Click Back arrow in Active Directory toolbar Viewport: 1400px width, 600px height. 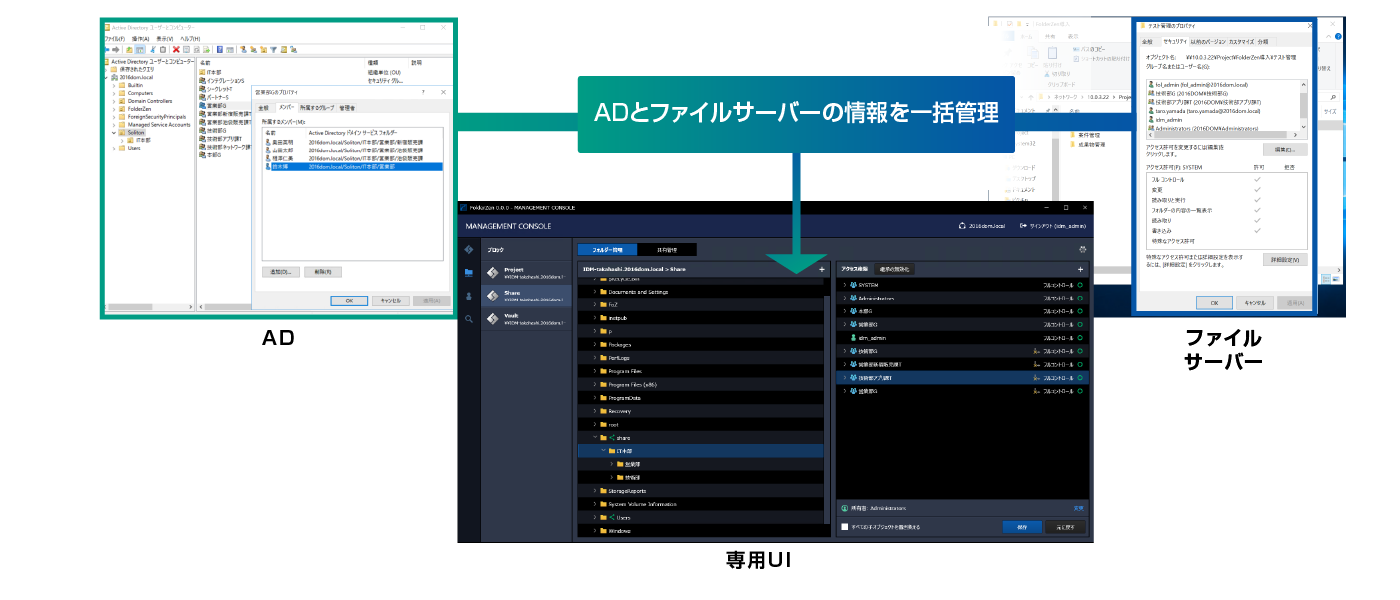[x=107, y=48]
